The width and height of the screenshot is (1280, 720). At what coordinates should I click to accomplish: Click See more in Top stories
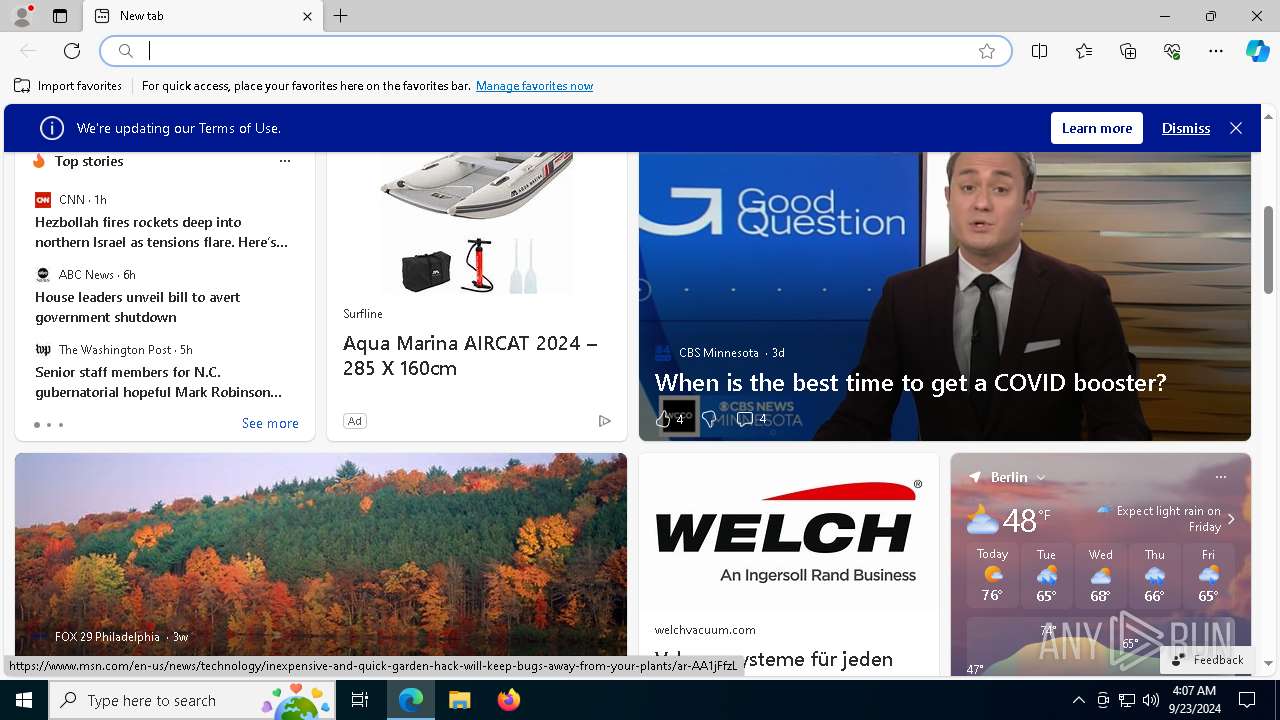click(x=270, y=423)
